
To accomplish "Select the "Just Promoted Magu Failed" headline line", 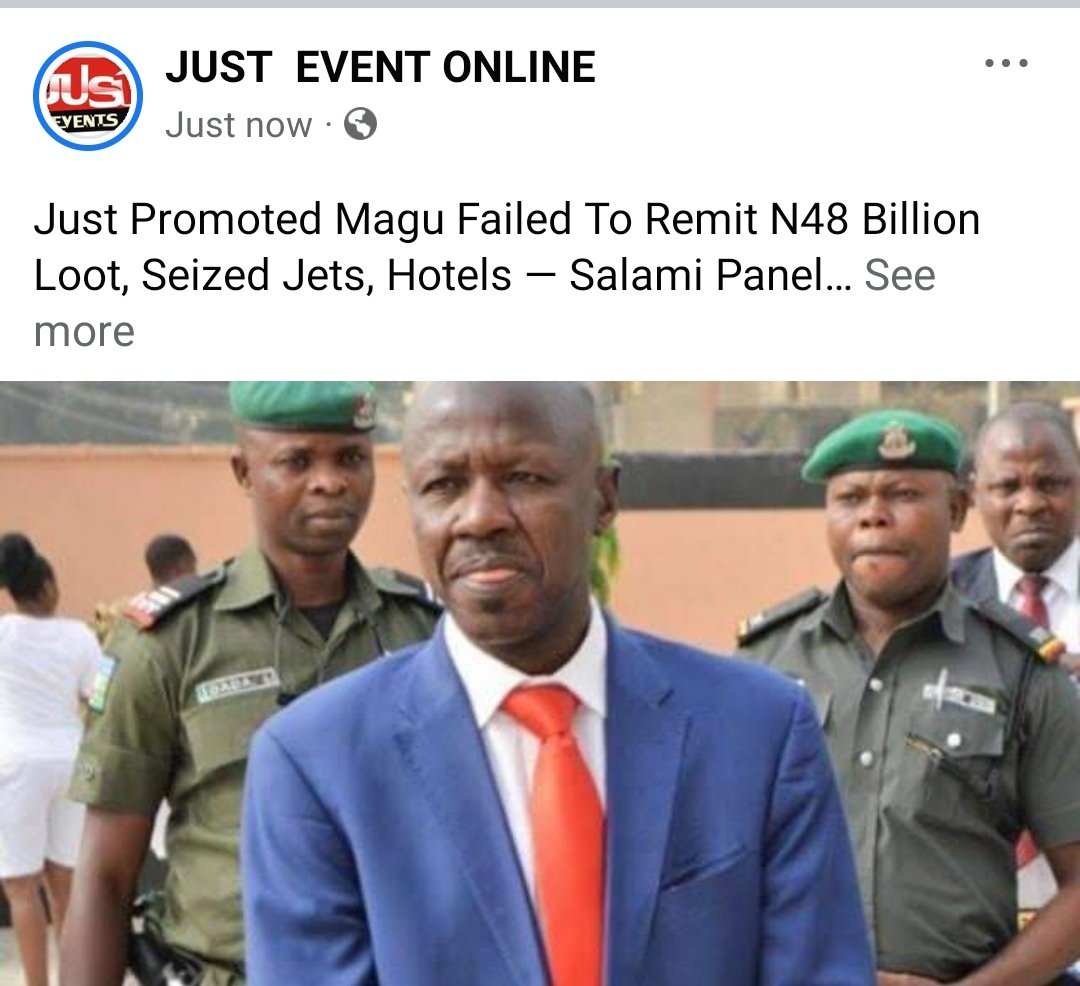I will [x=302, y=220].
